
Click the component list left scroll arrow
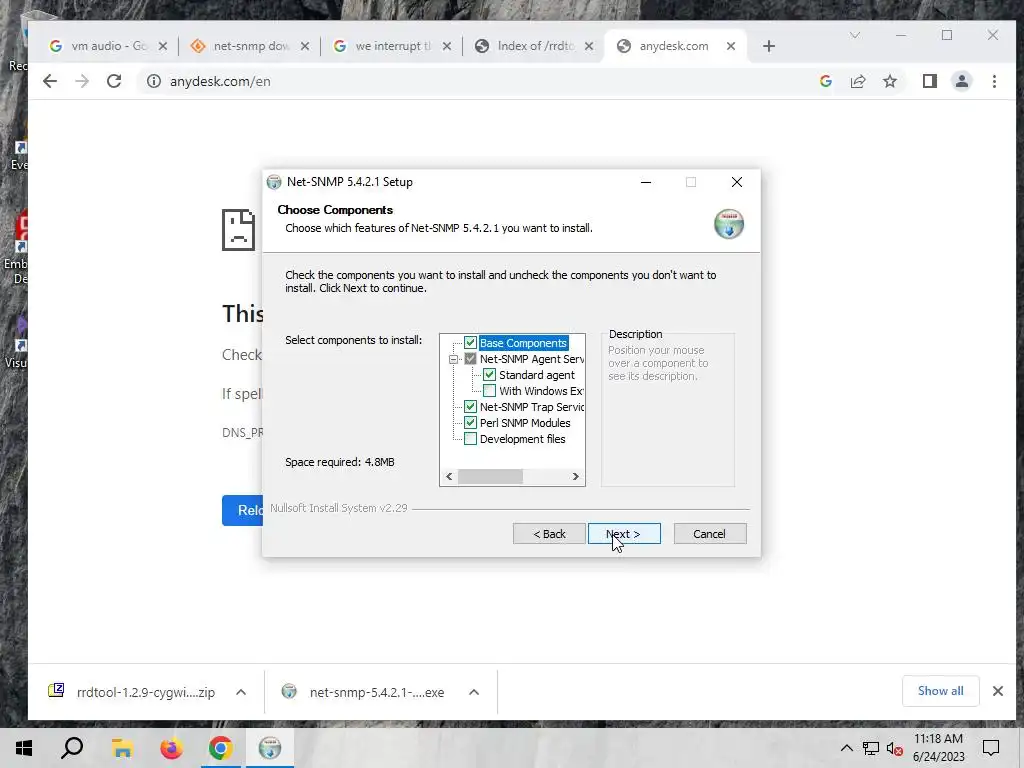coord(449,477)
